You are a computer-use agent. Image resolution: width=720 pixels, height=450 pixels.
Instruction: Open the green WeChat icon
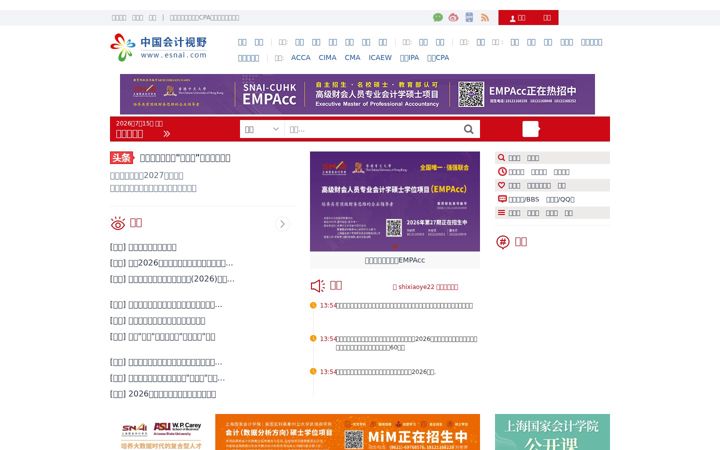(x=438, y=17)
